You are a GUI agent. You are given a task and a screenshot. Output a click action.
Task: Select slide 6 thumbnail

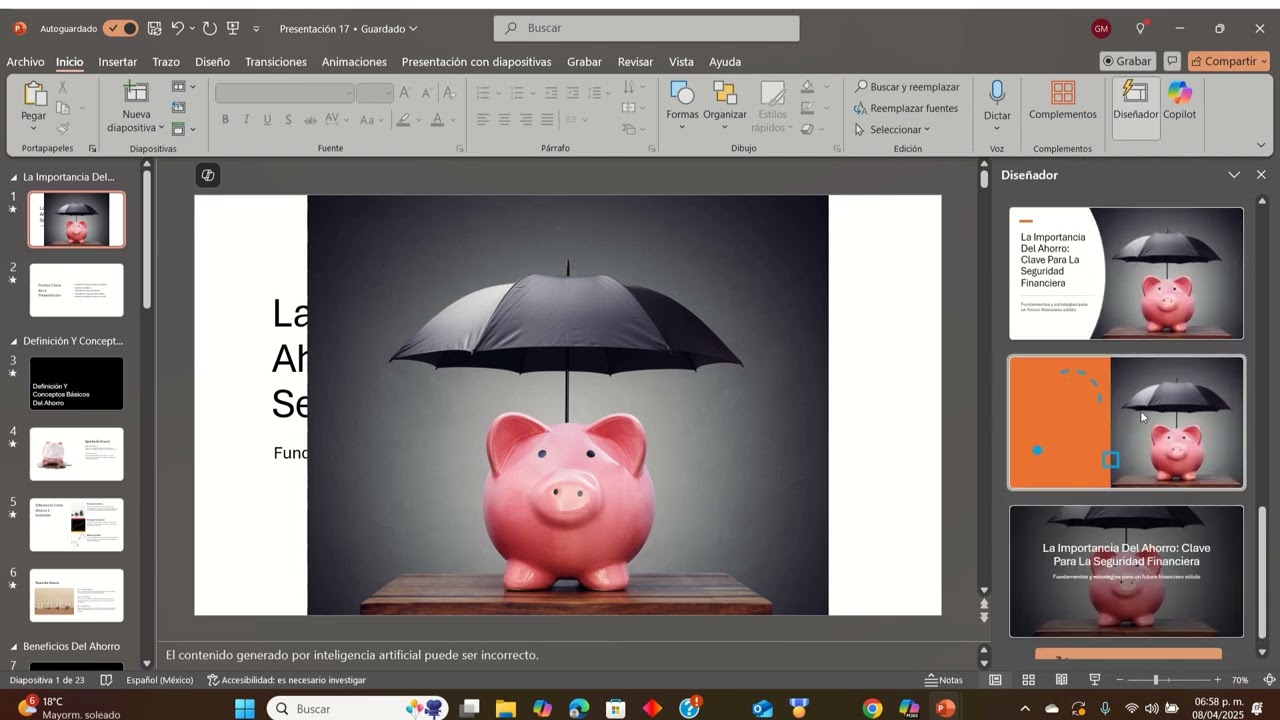click(x=77, y=595)
